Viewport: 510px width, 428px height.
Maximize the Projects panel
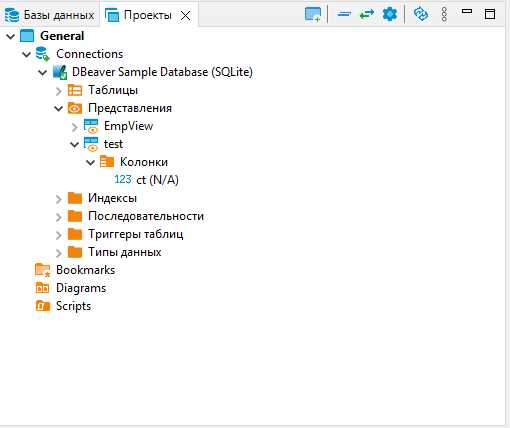490,14
